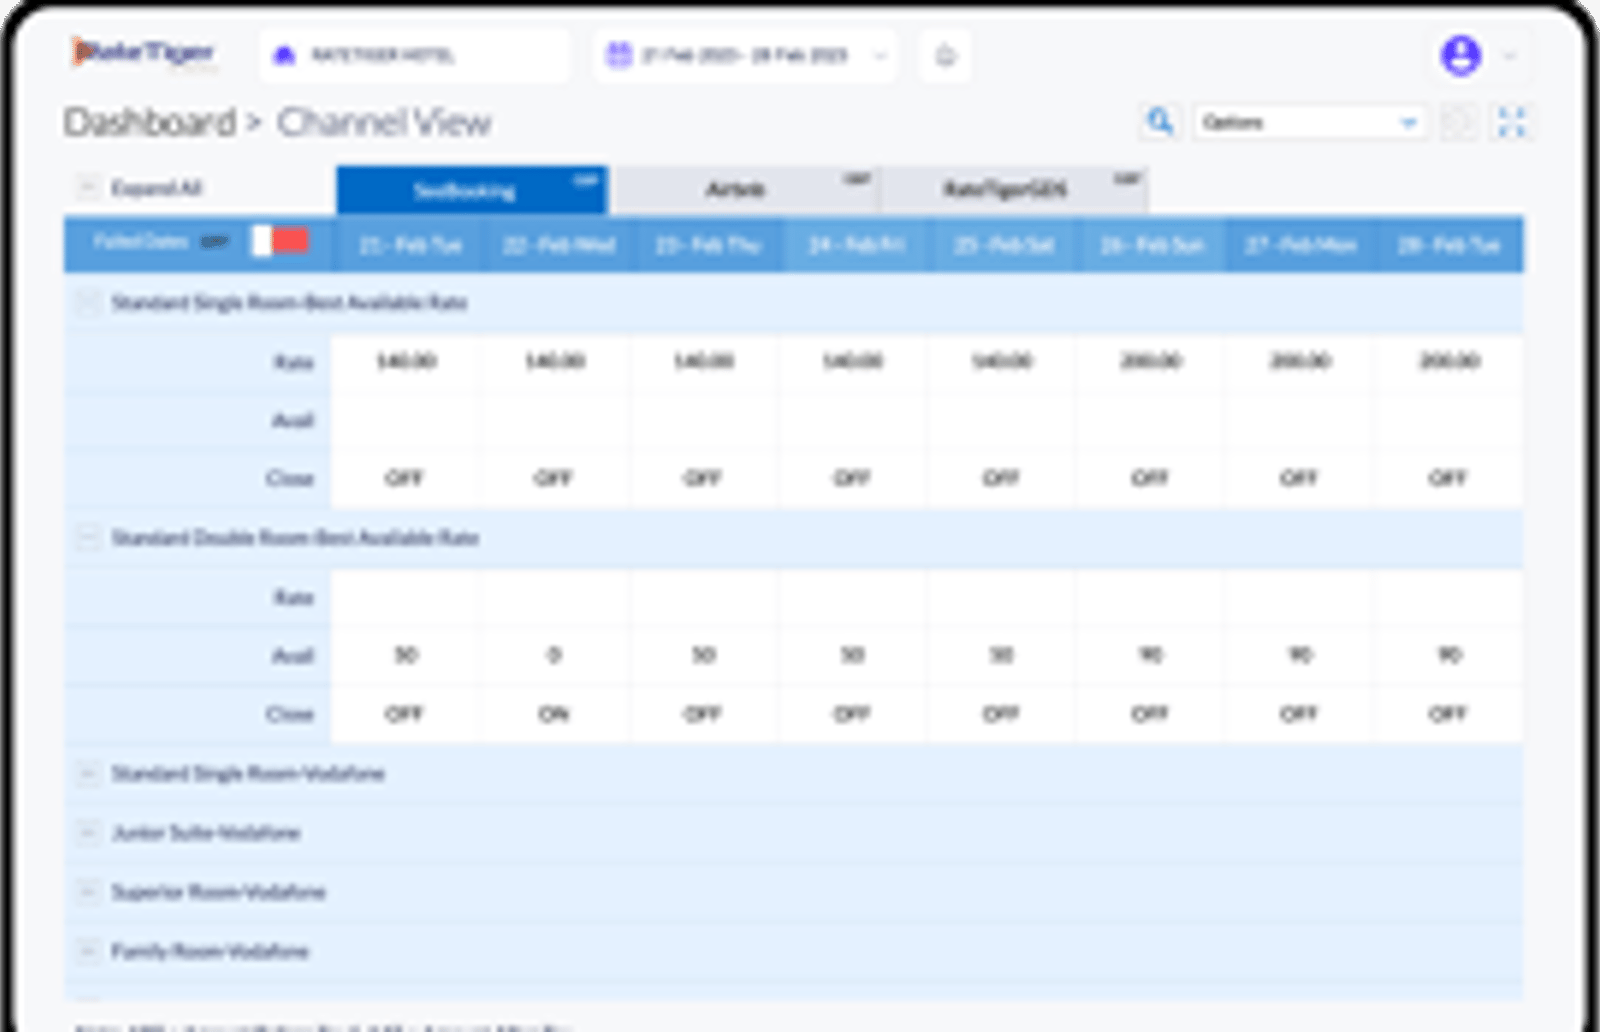
Task: Expand Standard Single Room-Vodafone row
Action: coord(88,773)
